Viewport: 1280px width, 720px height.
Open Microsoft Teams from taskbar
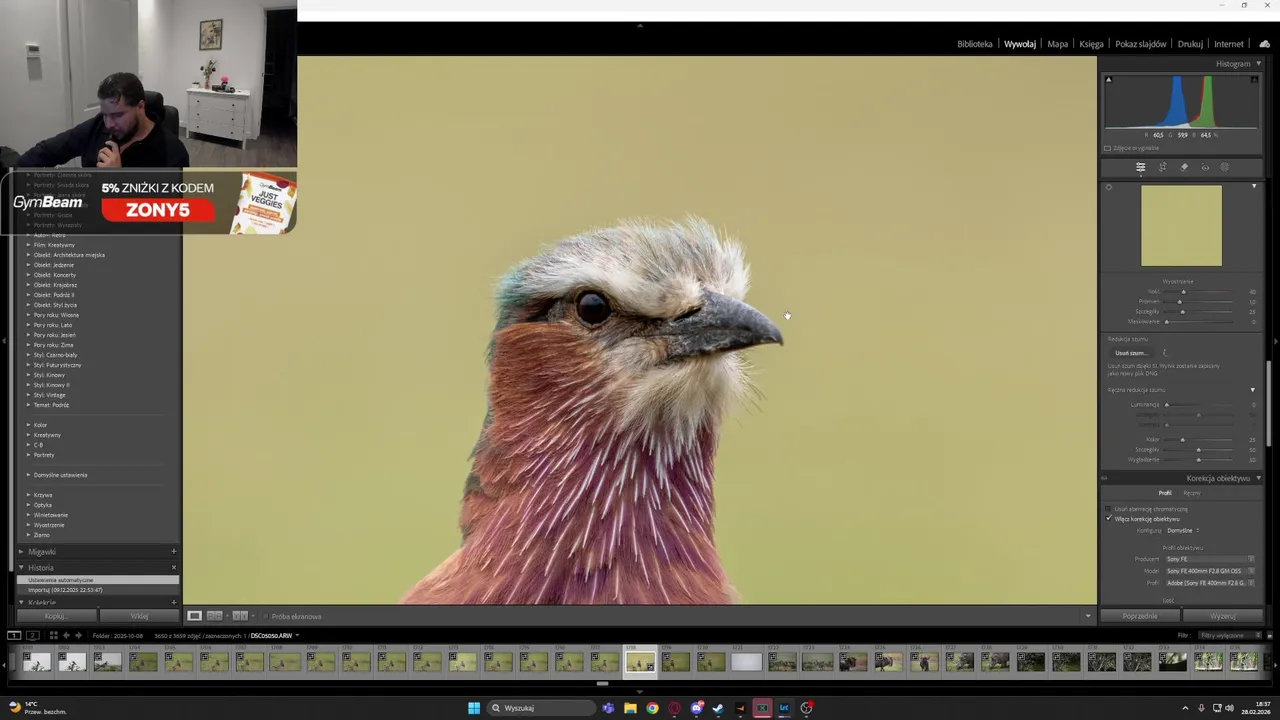pyautogui.click(x=608, y=708)
